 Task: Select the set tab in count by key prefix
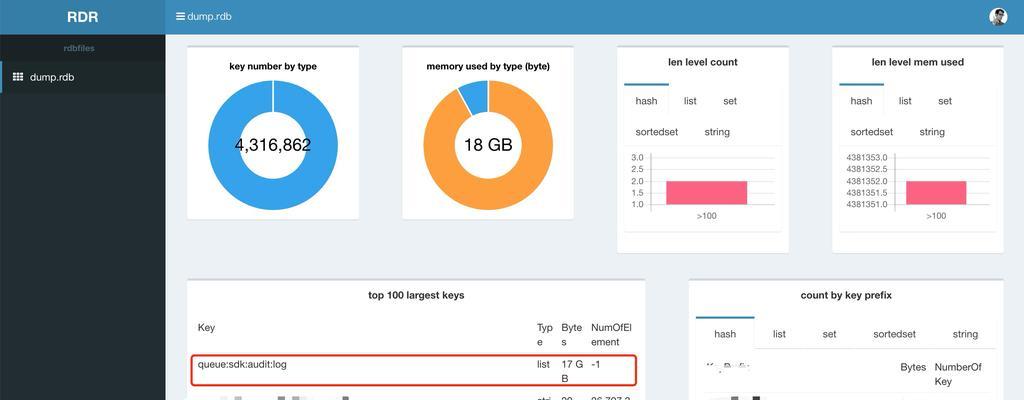(829, 333)
